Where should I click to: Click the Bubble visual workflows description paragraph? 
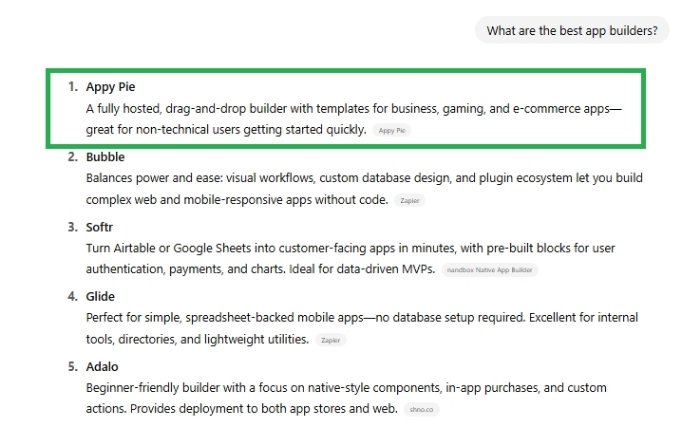click(364, 189)
